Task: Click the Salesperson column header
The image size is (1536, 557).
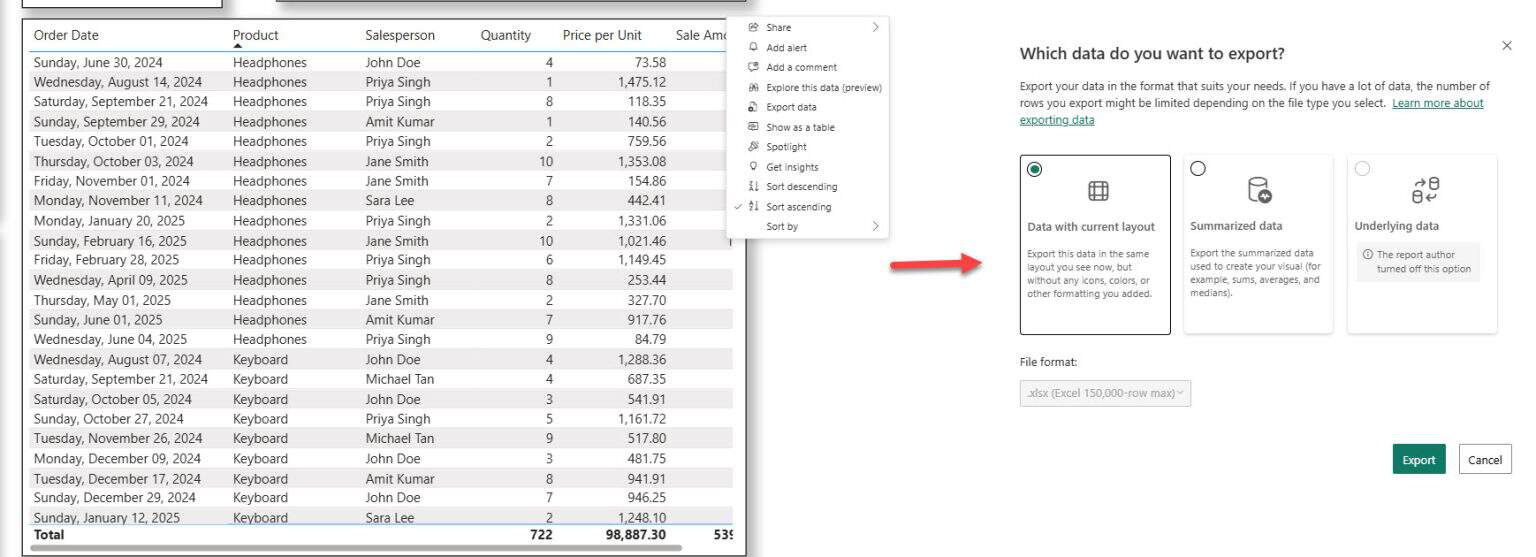Action: coord(400,35)
